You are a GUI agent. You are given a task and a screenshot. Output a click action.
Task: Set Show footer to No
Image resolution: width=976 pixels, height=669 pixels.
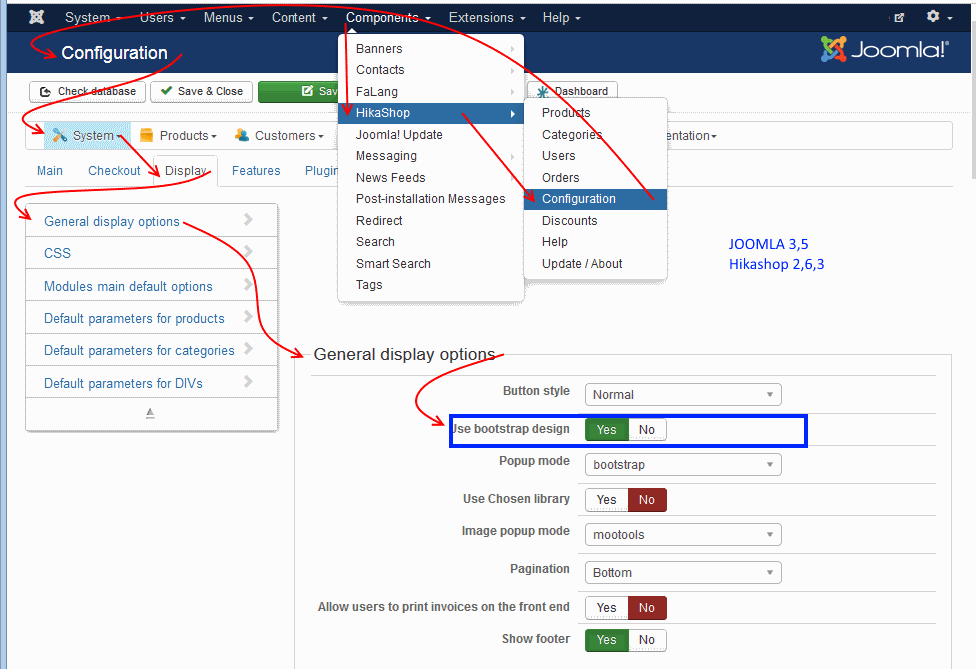pos(647,640)
